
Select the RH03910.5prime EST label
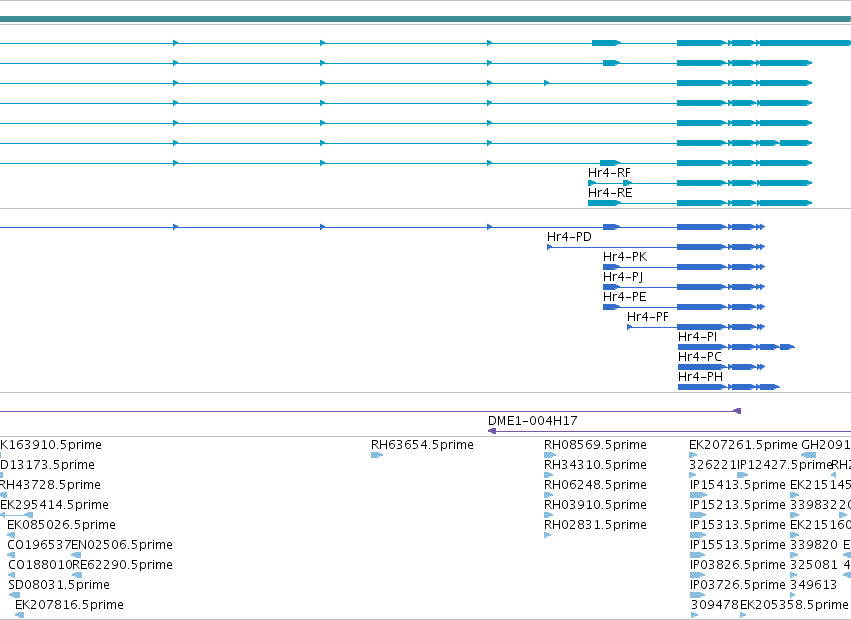point(595,505)
